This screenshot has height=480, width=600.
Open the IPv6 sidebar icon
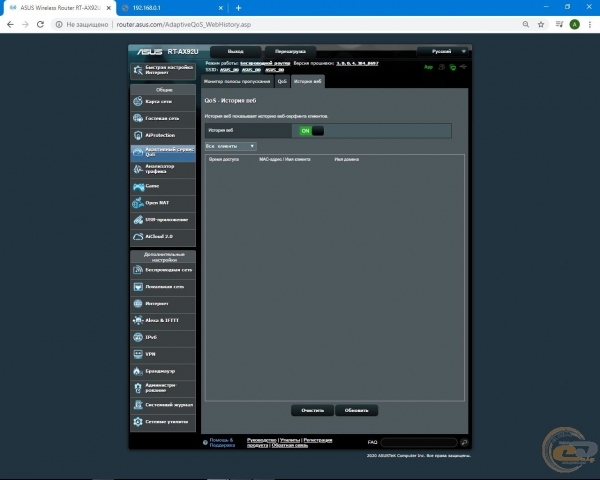(x=138, y=337)
